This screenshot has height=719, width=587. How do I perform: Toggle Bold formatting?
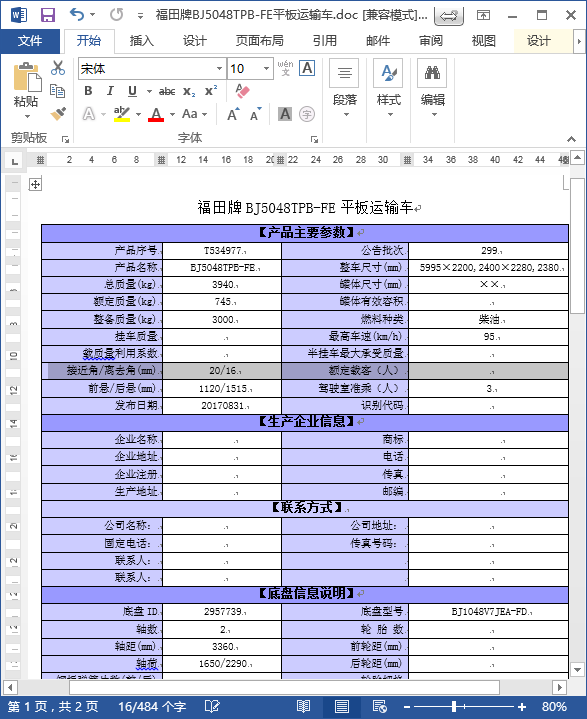pyautogui.click(x=89, y=91)
